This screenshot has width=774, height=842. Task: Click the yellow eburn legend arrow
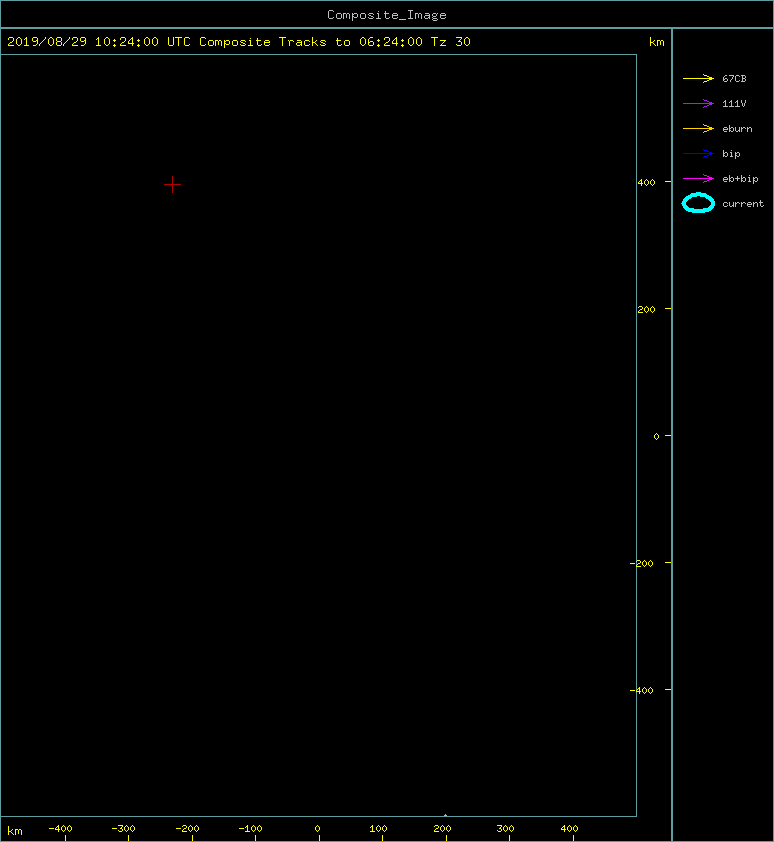coord(698,129)
